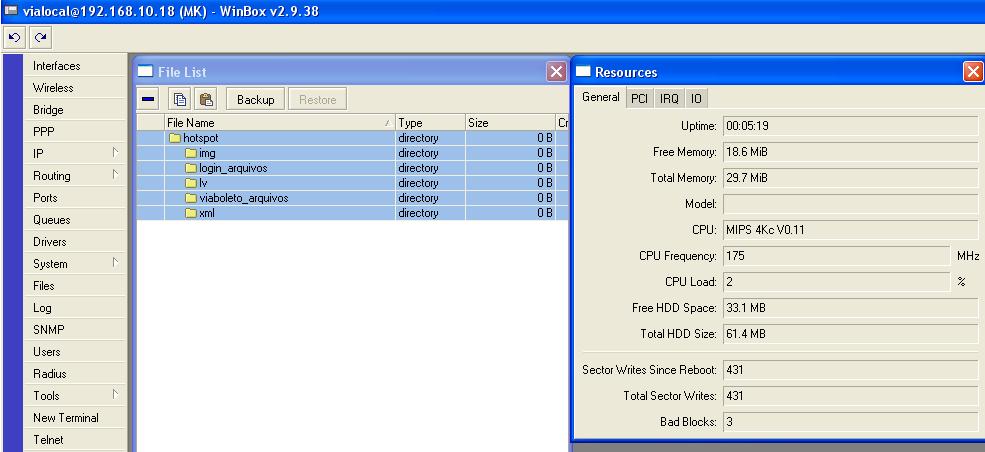The height and width of the screenshot is (452, 985).
Task: Switch to the PCI tab
Action: (x=639, y=98)
